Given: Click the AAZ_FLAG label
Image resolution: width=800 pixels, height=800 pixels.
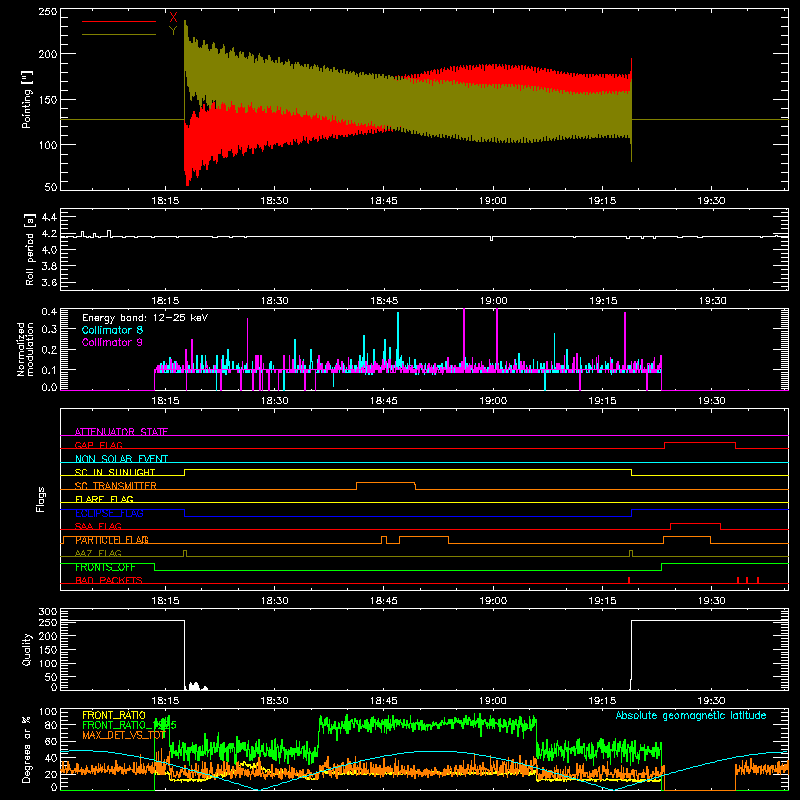Looking at the screenshot, I should pos(98,553).
